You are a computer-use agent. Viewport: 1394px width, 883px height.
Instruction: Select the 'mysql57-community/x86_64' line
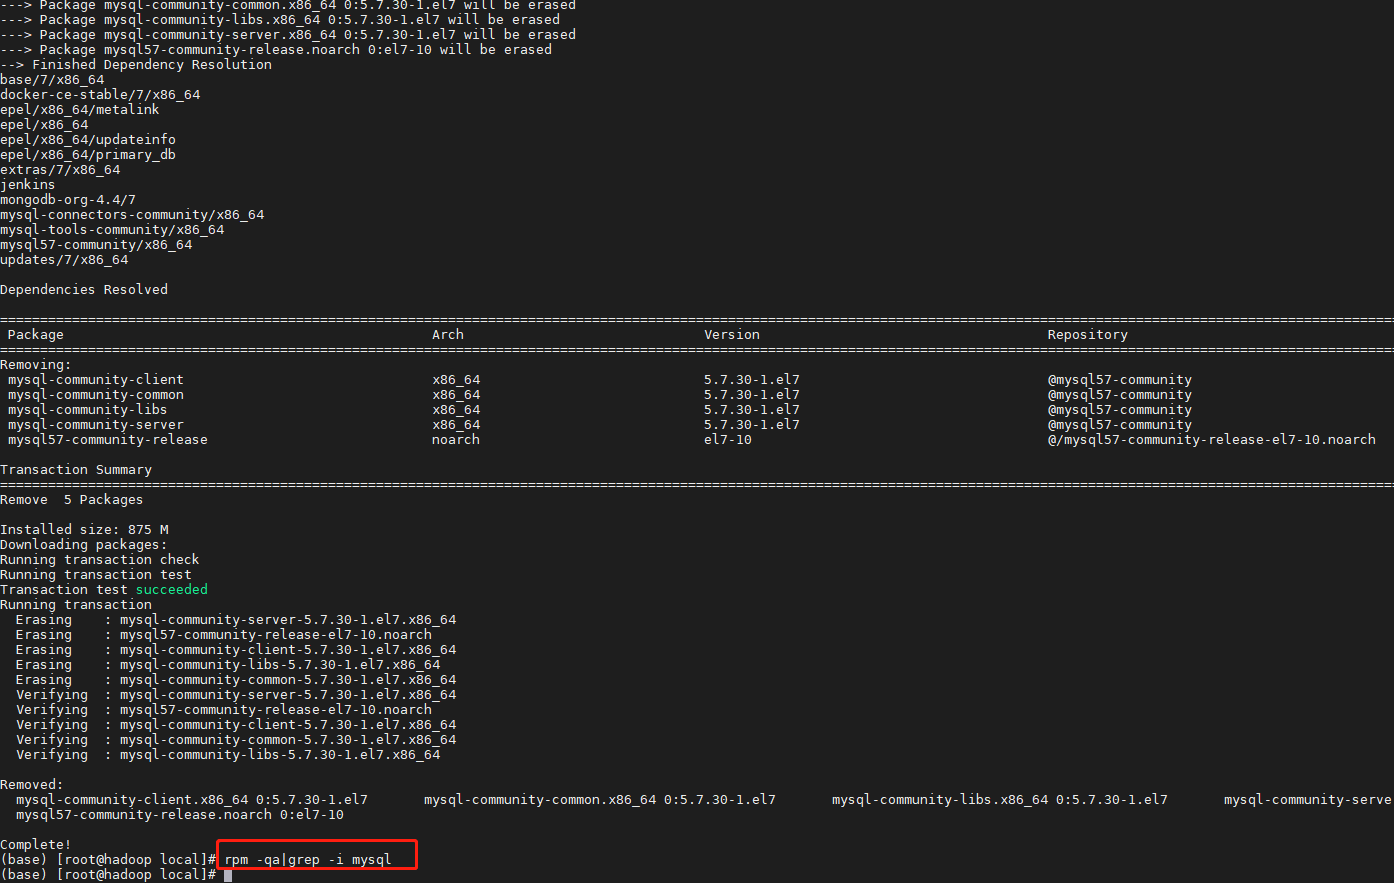(96, 244)
